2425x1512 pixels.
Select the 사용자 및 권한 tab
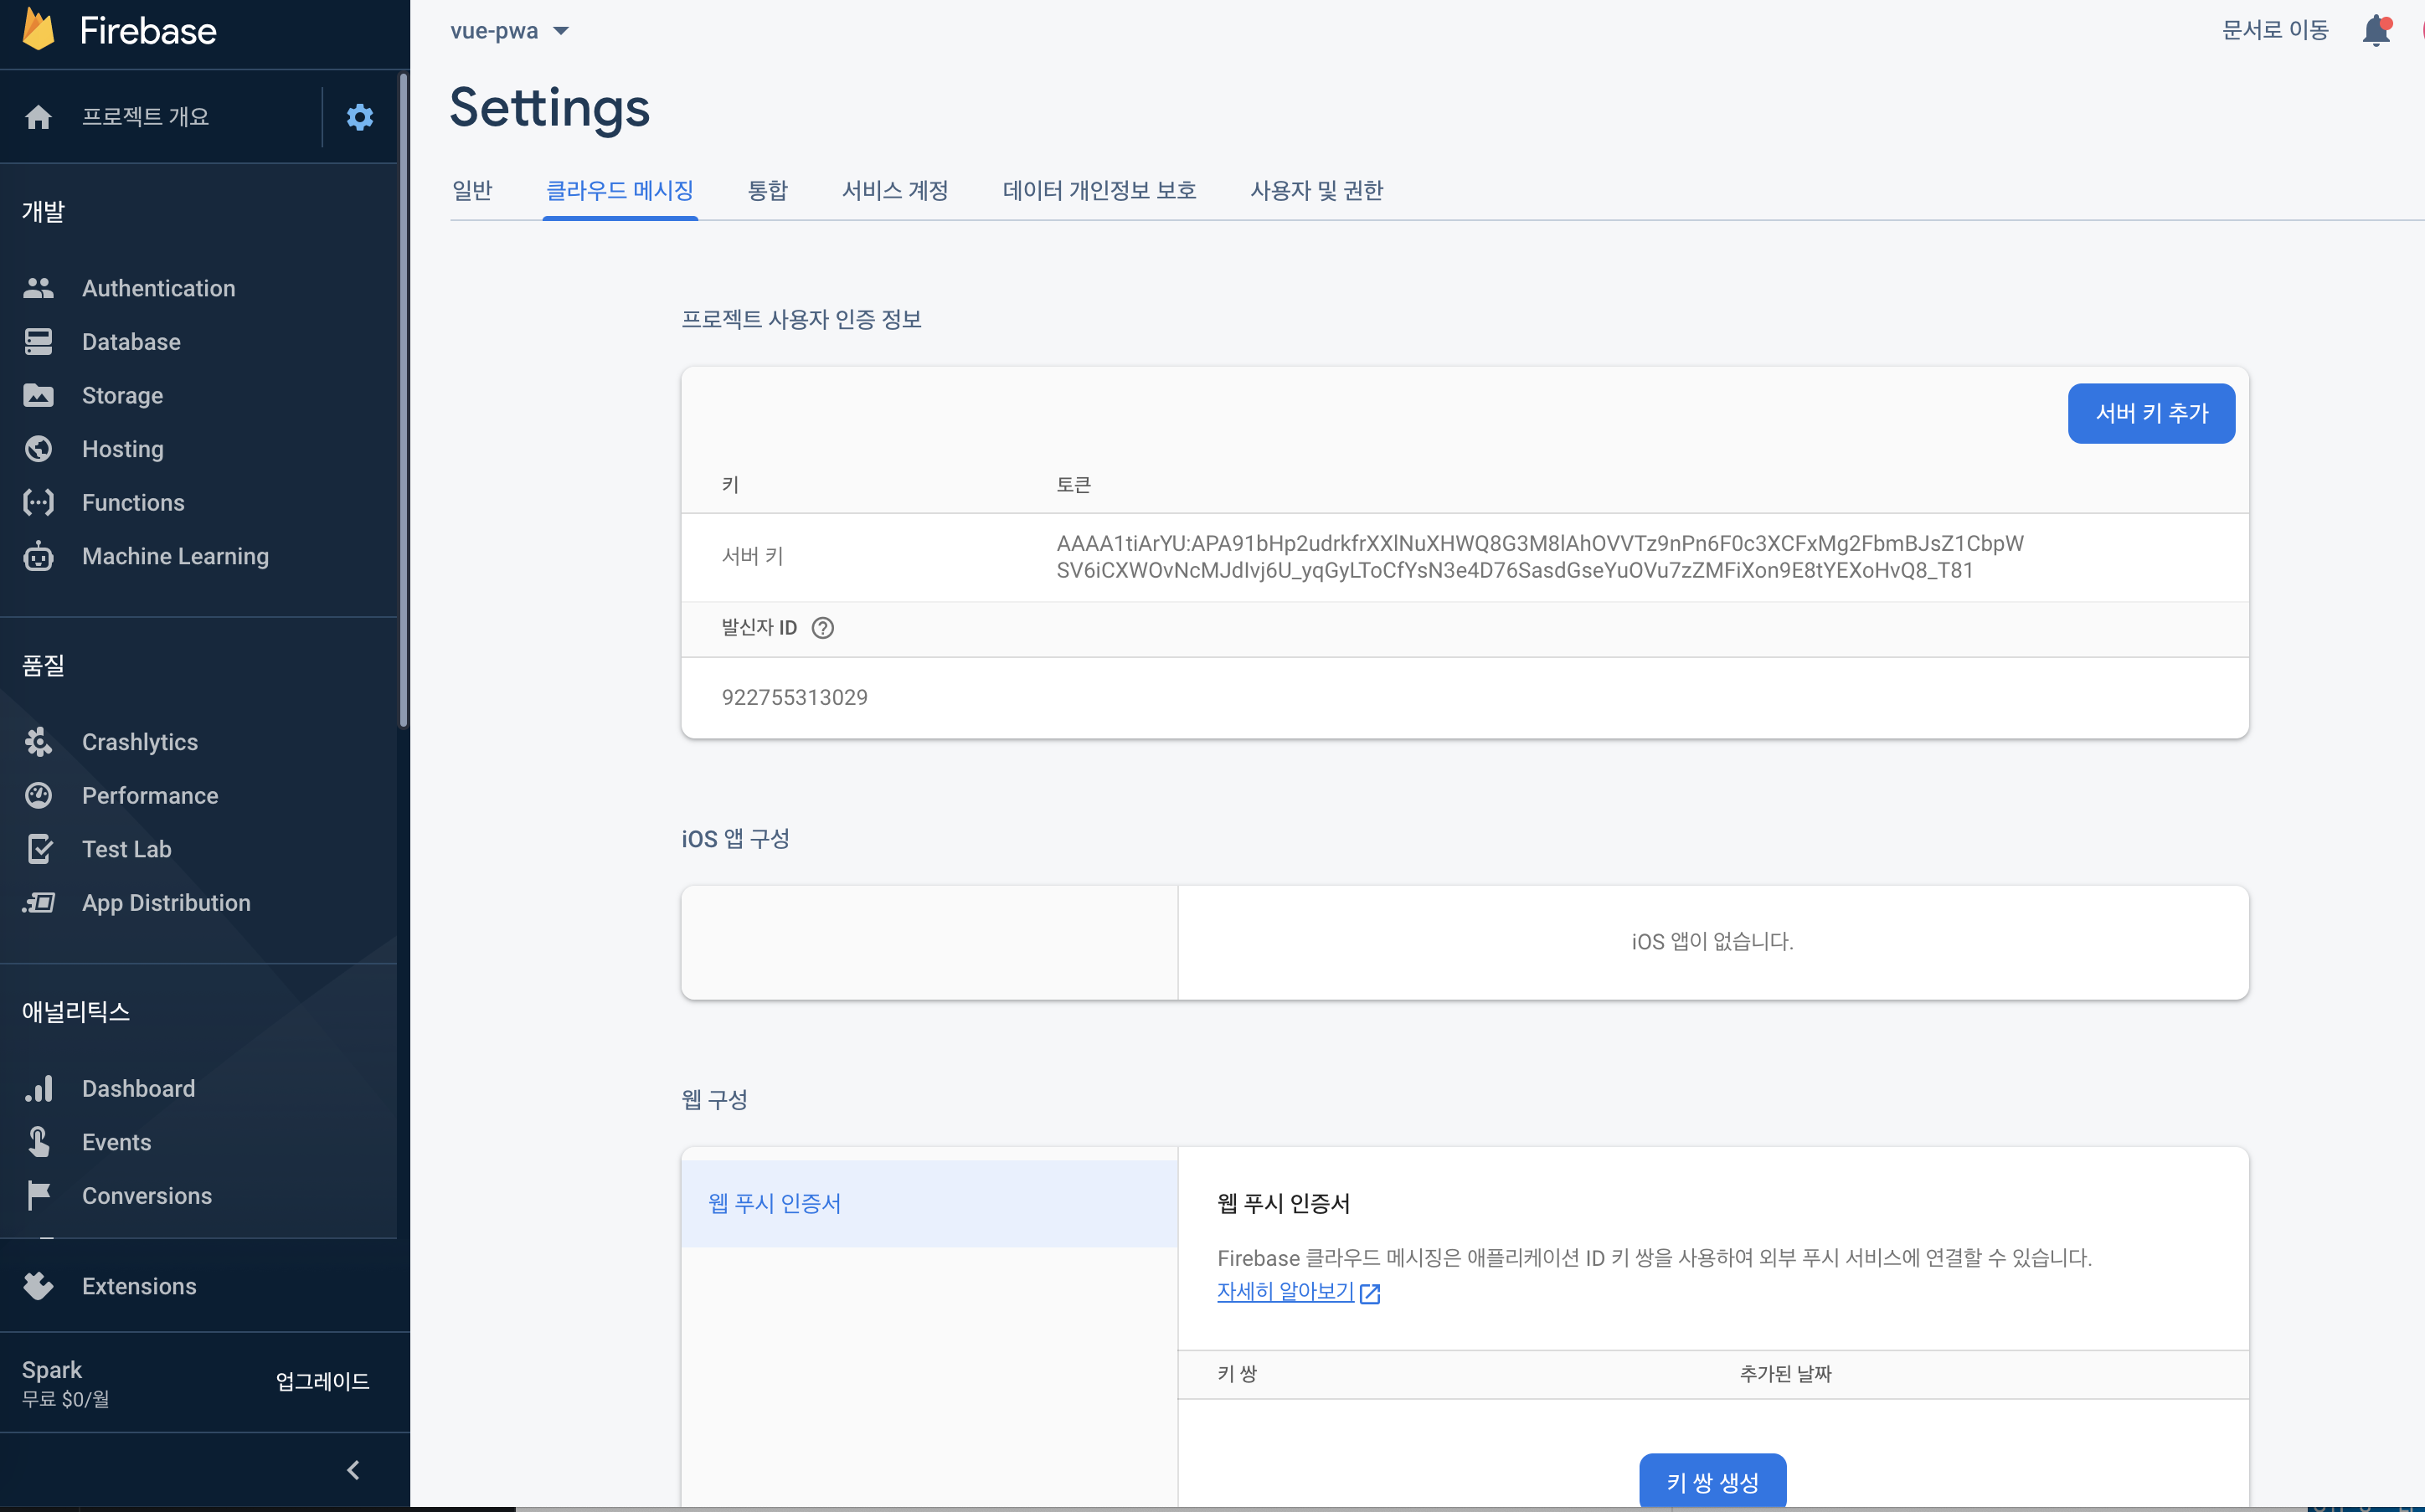click(1316, 190)
